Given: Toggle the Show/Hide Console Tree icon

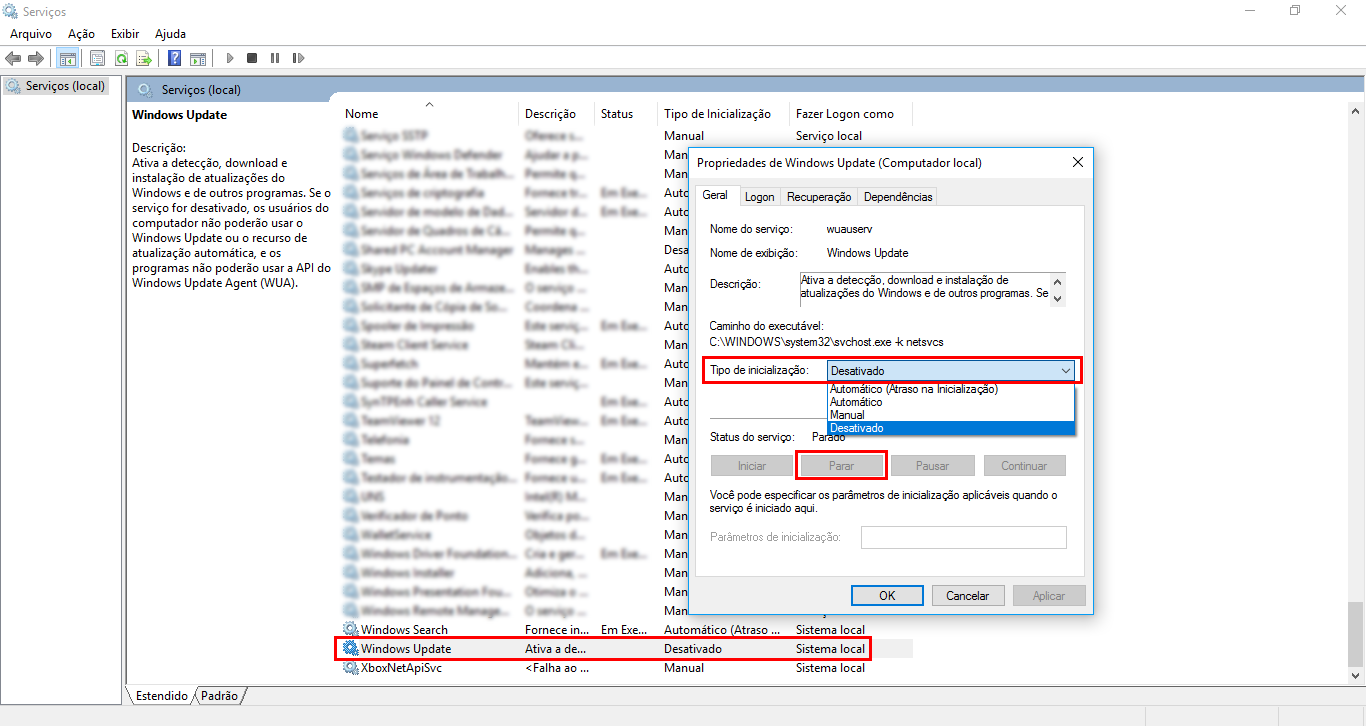Looking at the screenshot, I should pos(68,58).
